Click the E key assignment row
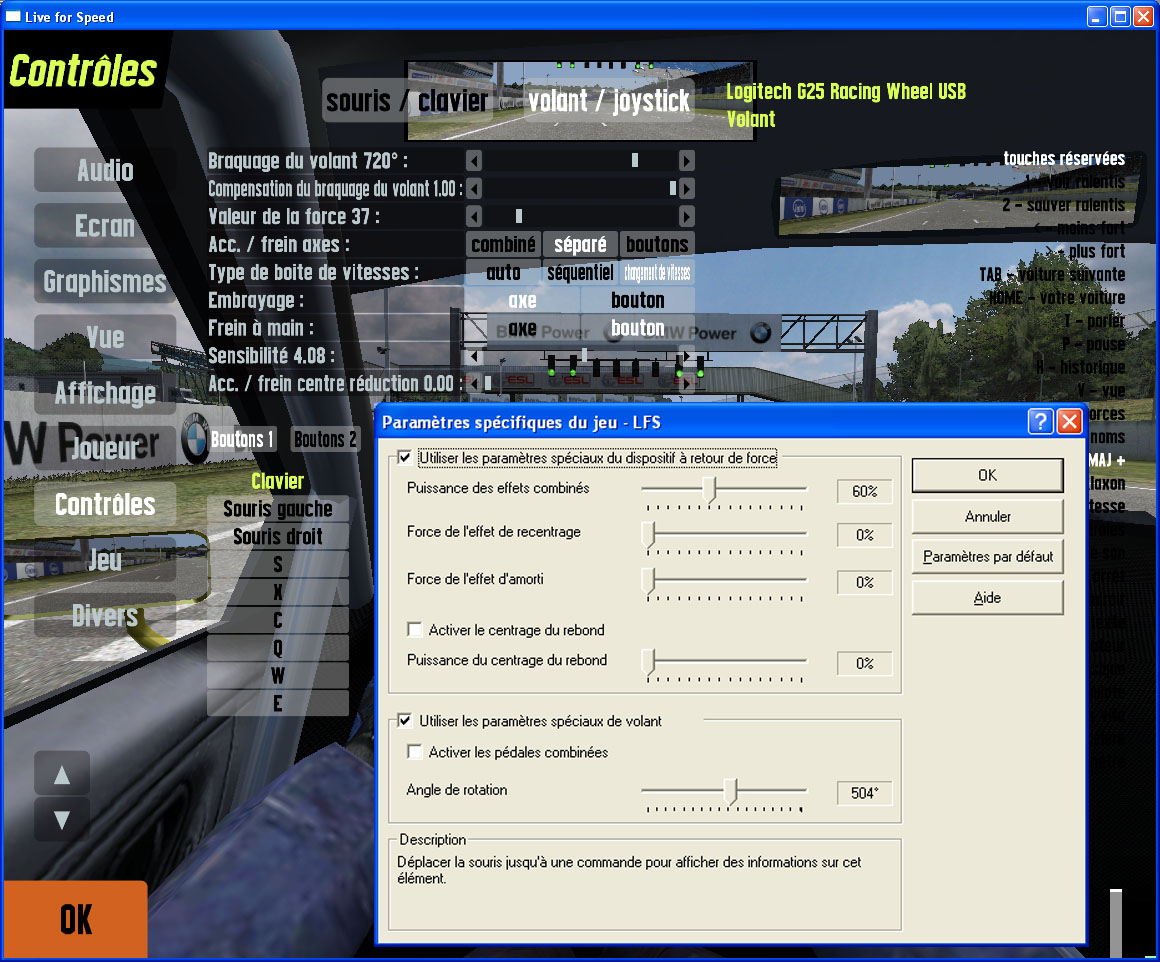The width and height of the screenshot is (1160, 962). pos(277,704)
